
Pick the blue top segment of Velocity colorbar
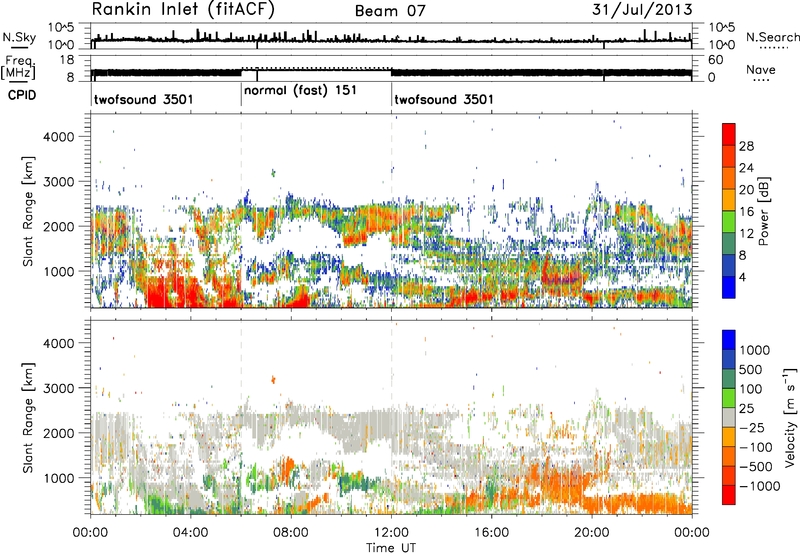[x=729, y=339]
